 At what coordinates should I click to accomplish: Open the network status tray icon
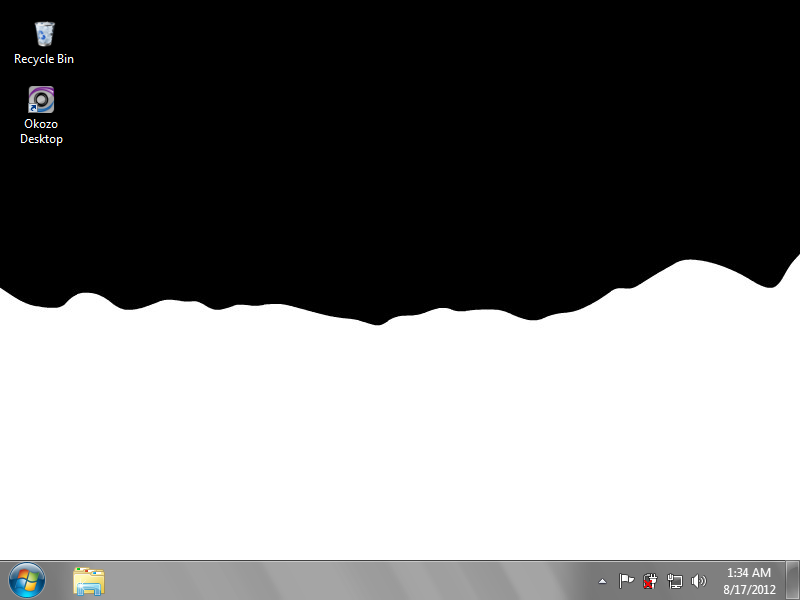674,581
